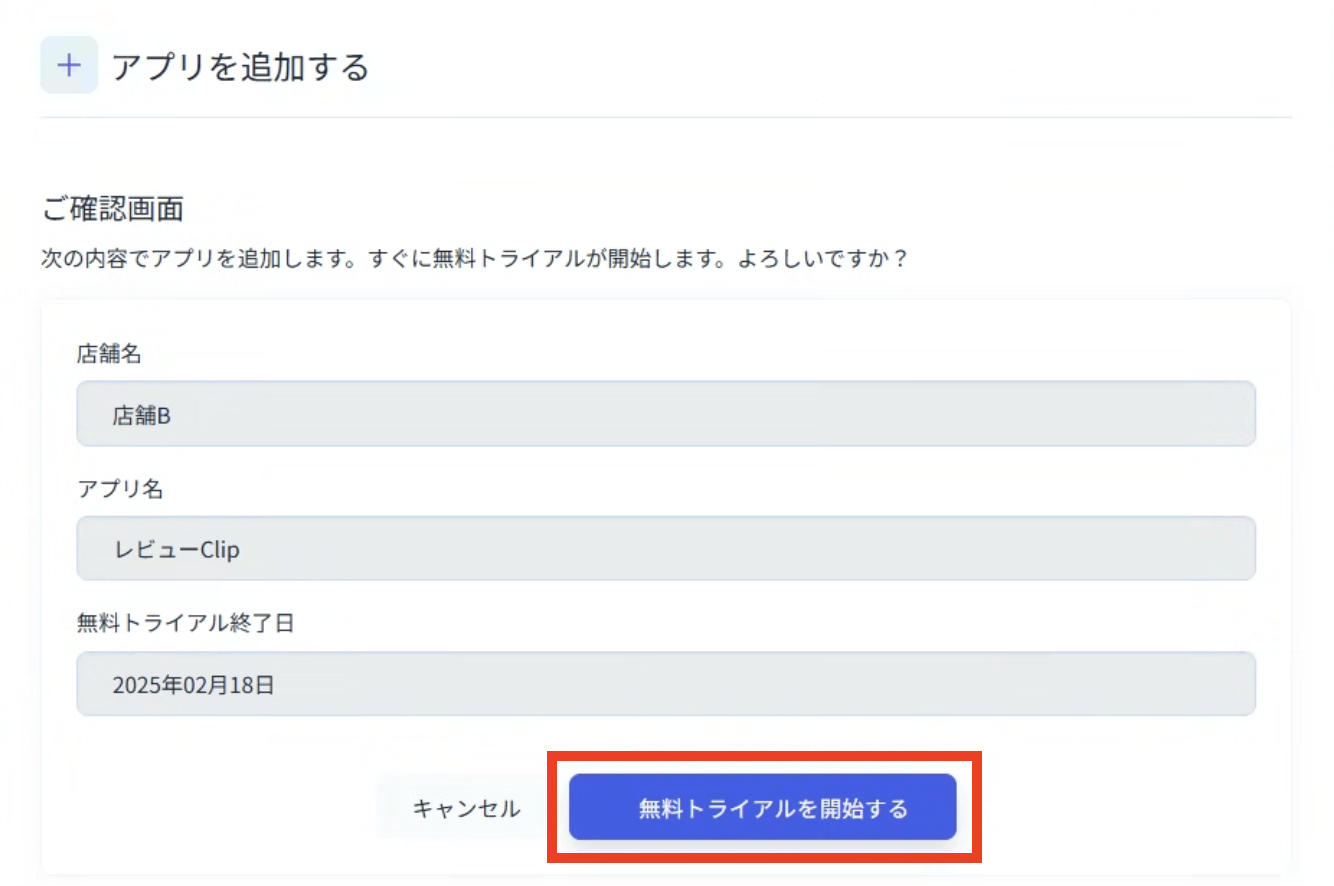Click the 店舗名 field label

tap(109, 353)
